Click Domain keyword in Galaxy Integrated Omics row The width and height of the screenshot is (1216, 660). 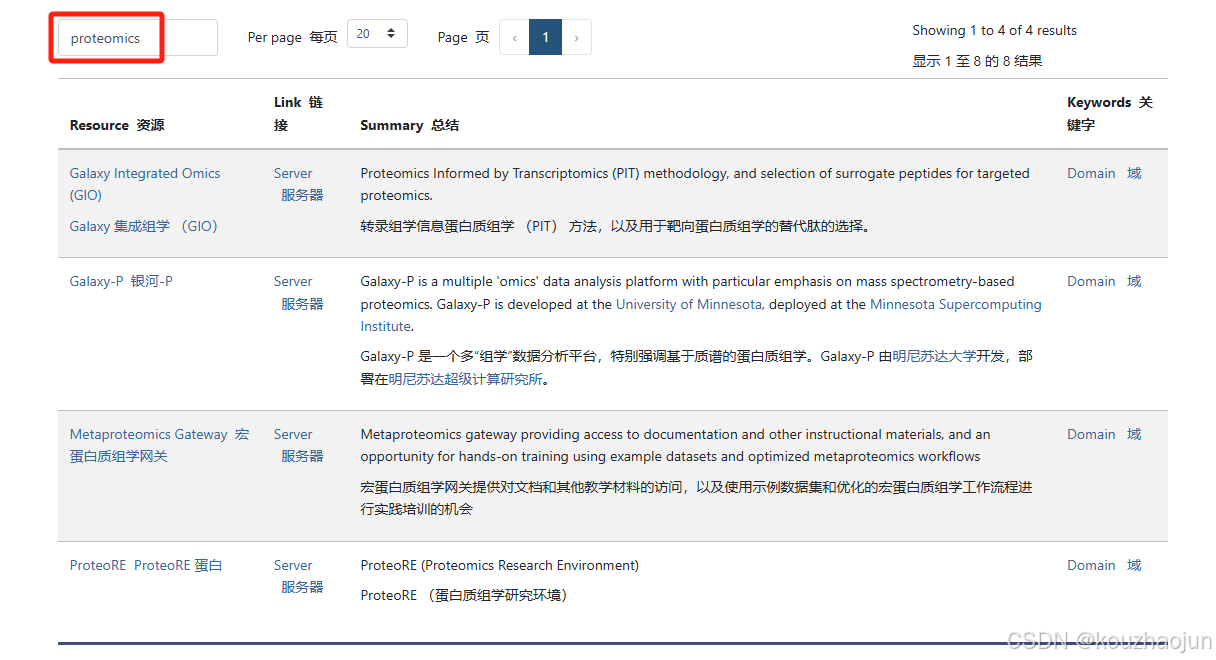coord(1091,173)
